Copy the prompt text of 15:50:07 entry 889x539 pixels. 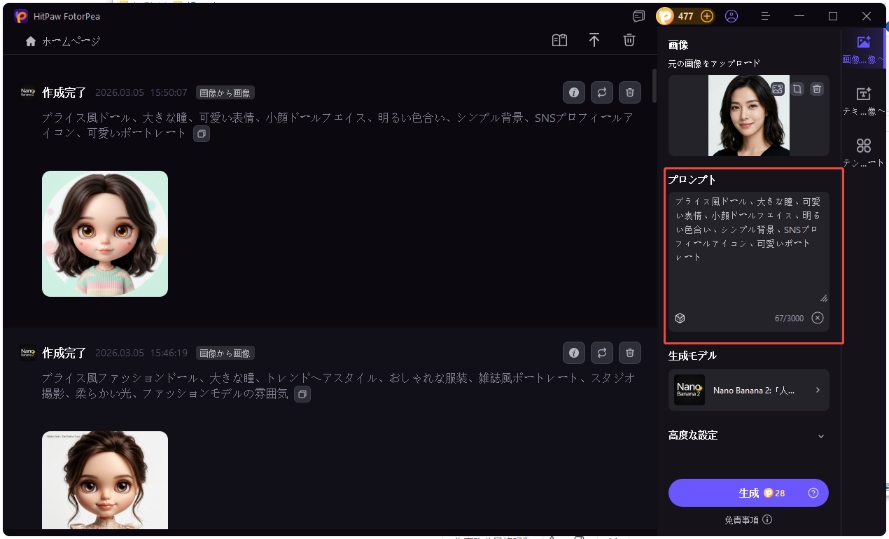pyautogui.click(x=201, y=134)
